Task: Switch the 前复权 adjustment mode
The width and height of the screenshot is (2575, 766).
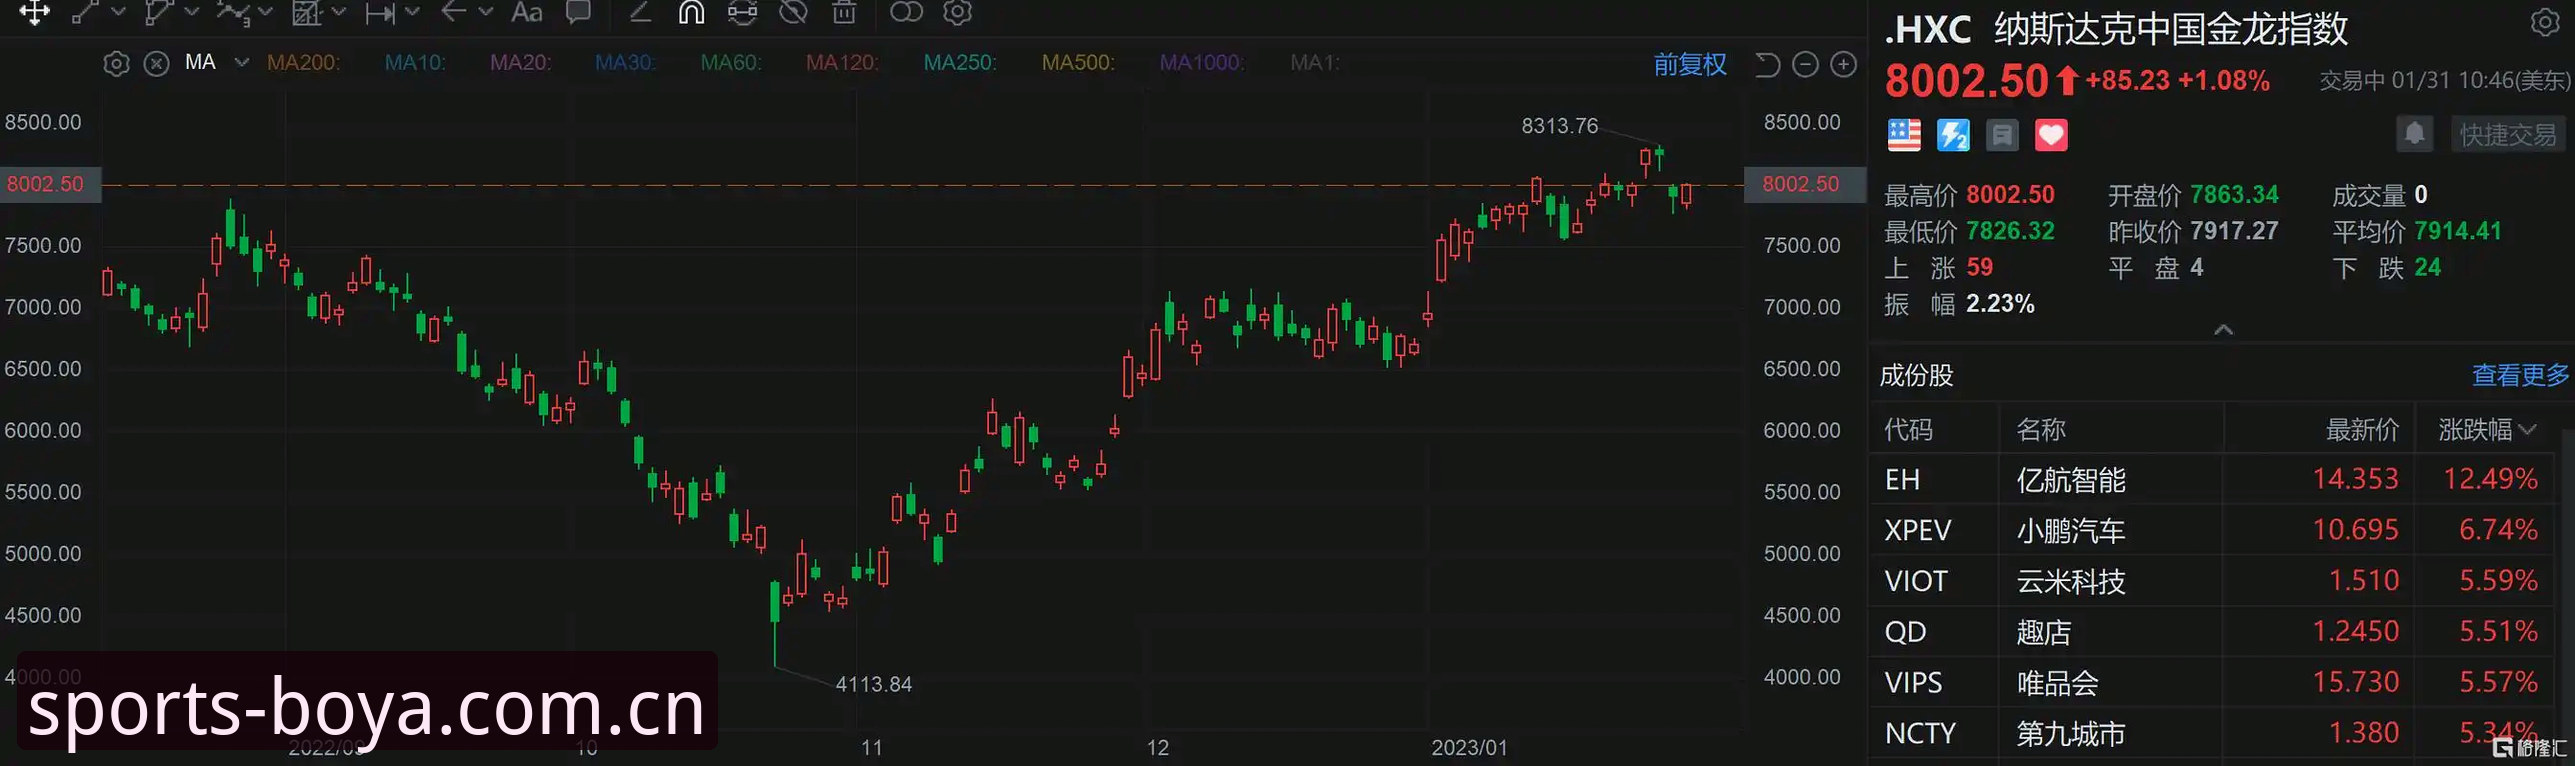Action: pyautogui.click(x=1689, y=65)
